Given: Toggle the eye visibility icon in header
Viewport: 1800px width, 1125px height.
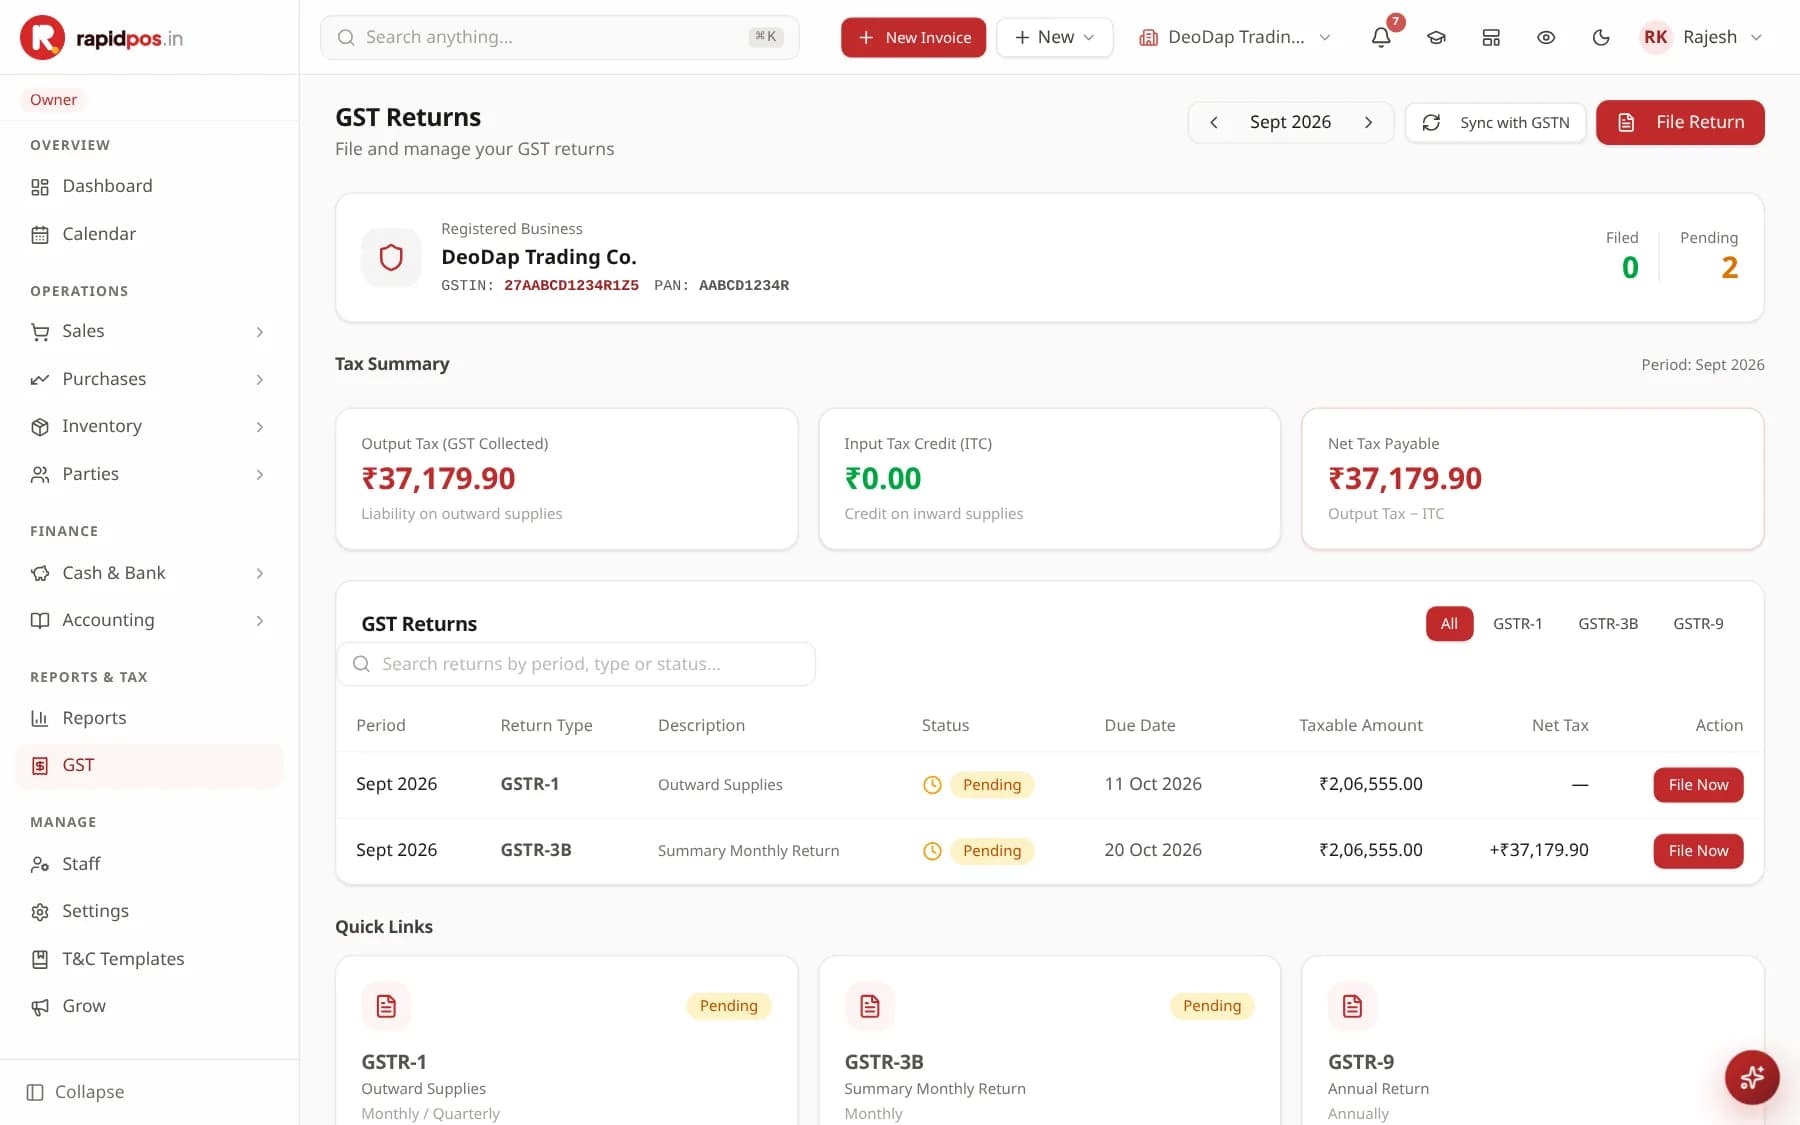Looking at the screenshot, I should (x=1546, y=37).
